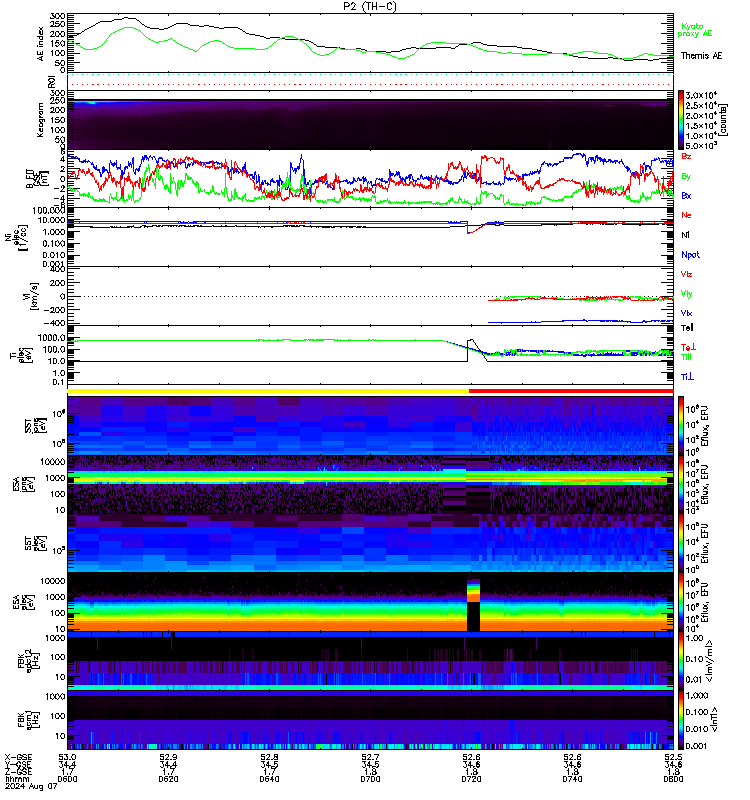The width and height of the screenshot is (750, 800).
Task: Click the X-GSE value 53.0
Action: (x=67, y=757)
